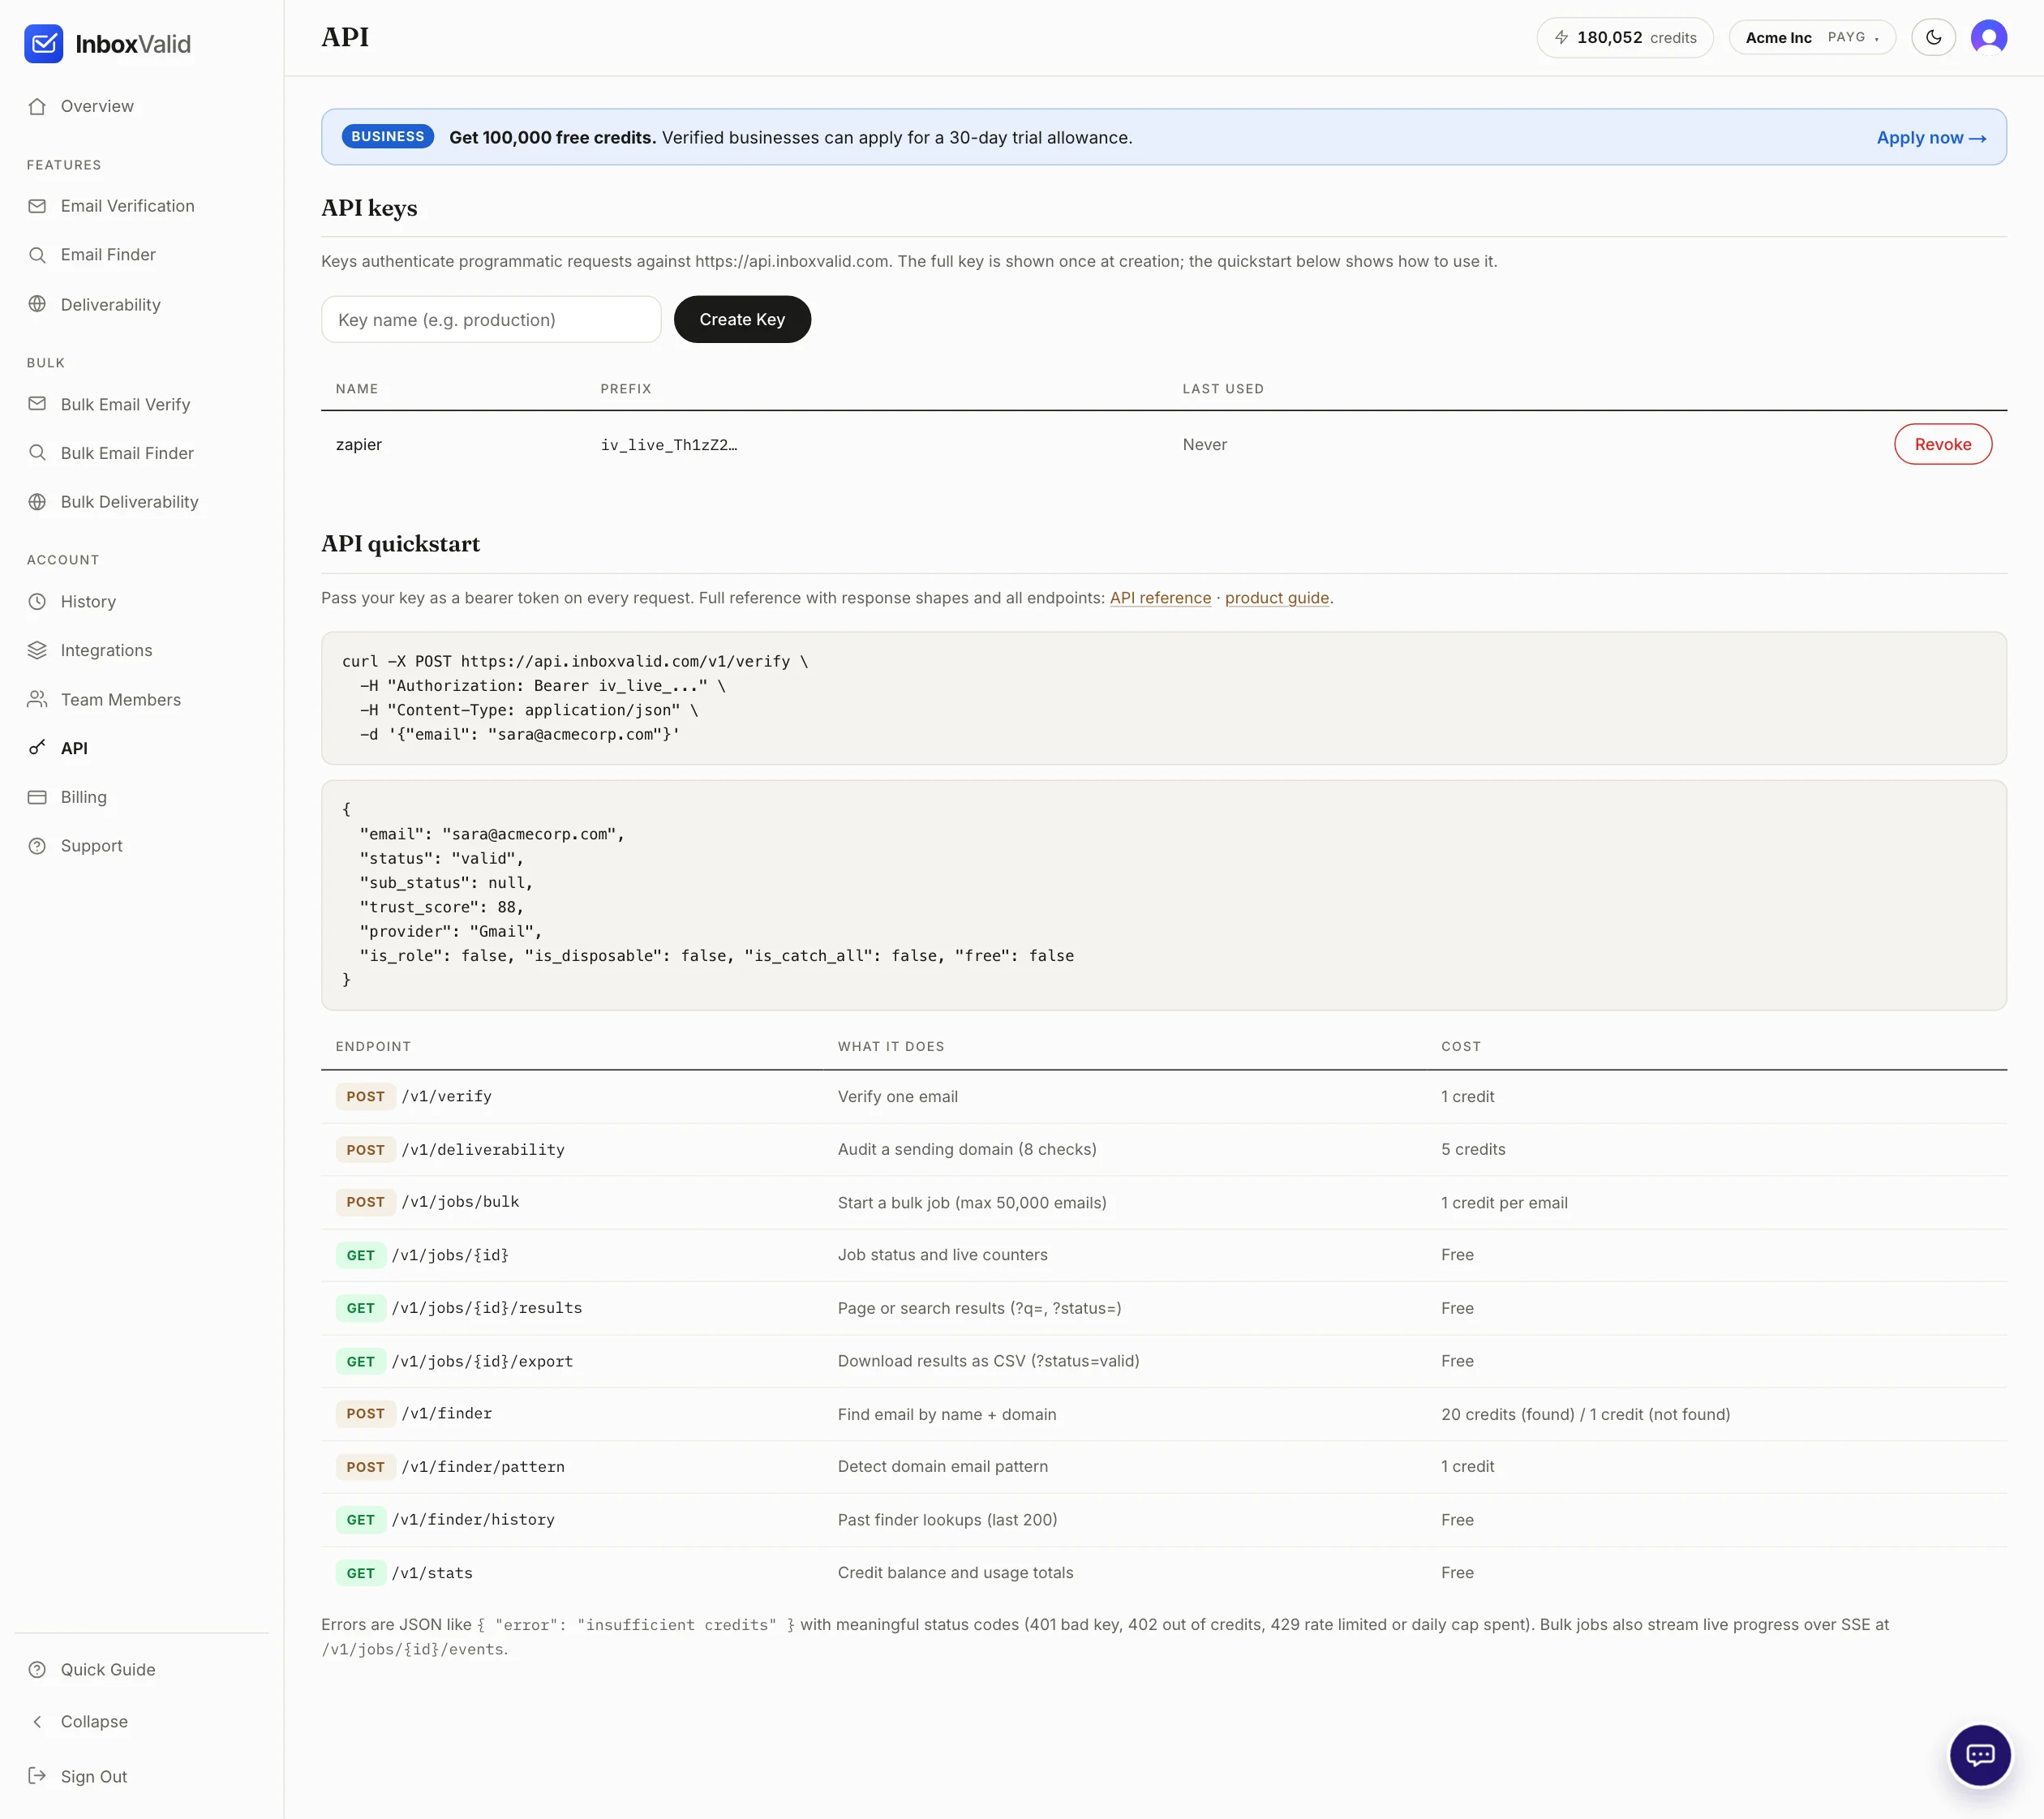Click the History clock icon
Image resolution: width=2044 pixels, height=1819 pixels.
[x=37, y=602]
